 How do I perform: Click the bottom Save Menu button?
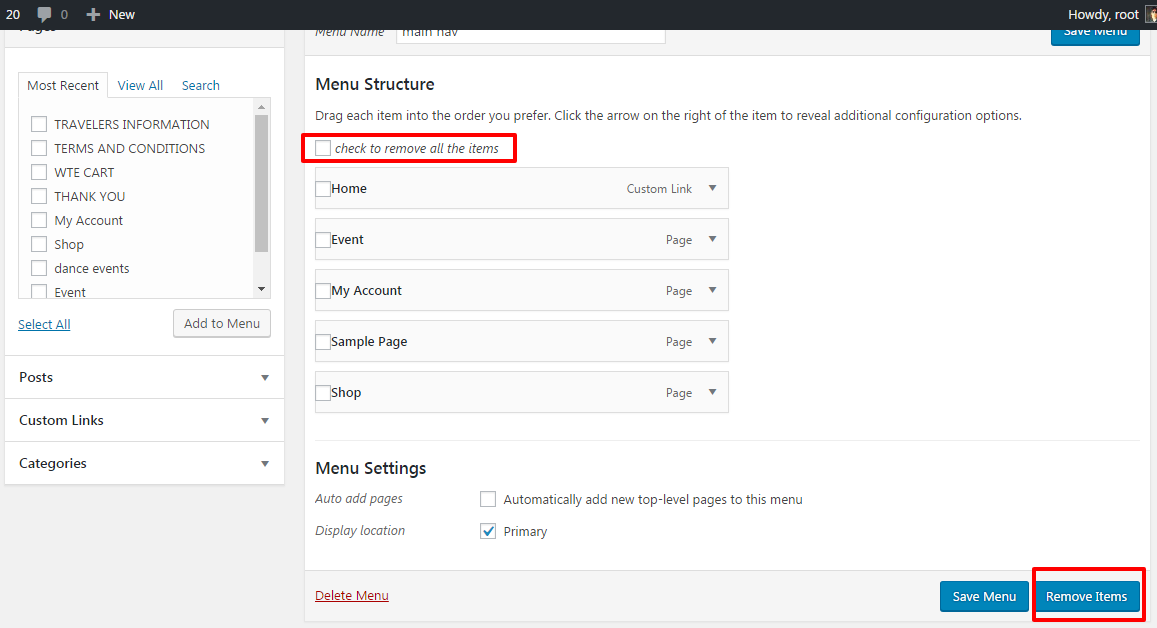(984, 596)
